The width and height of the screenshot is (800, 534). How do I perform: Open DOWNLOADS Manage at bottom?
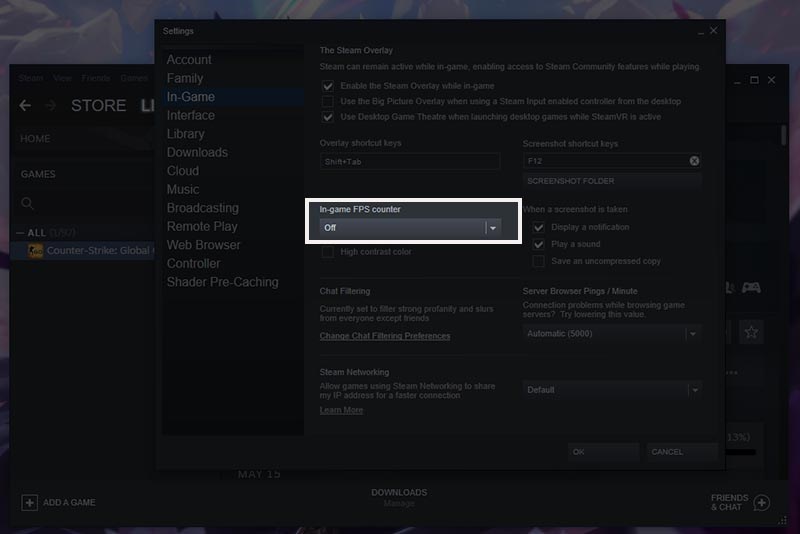click(399, 498)
